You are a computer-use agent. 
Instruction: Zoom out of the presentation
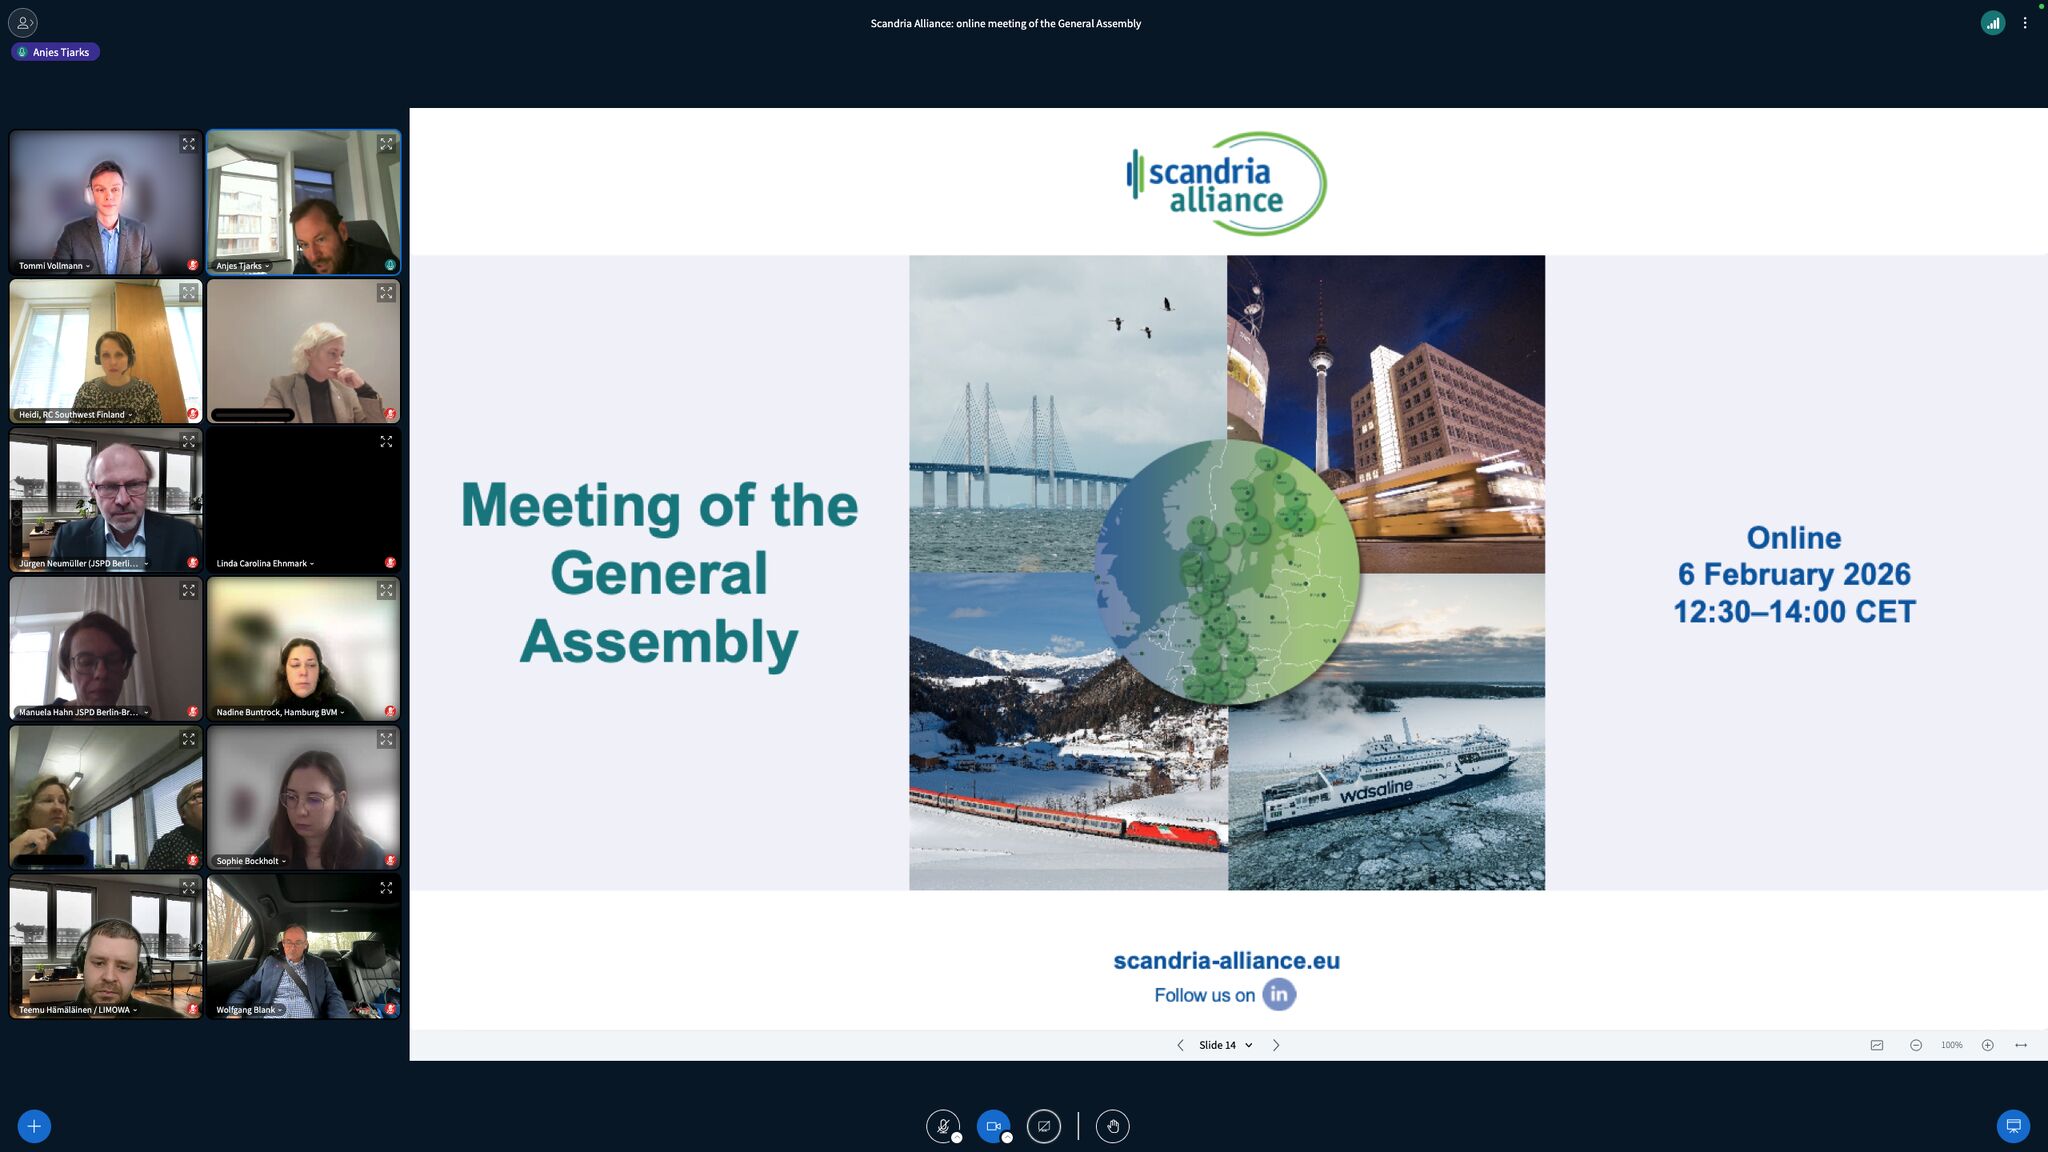(x=1916, y=1045)
